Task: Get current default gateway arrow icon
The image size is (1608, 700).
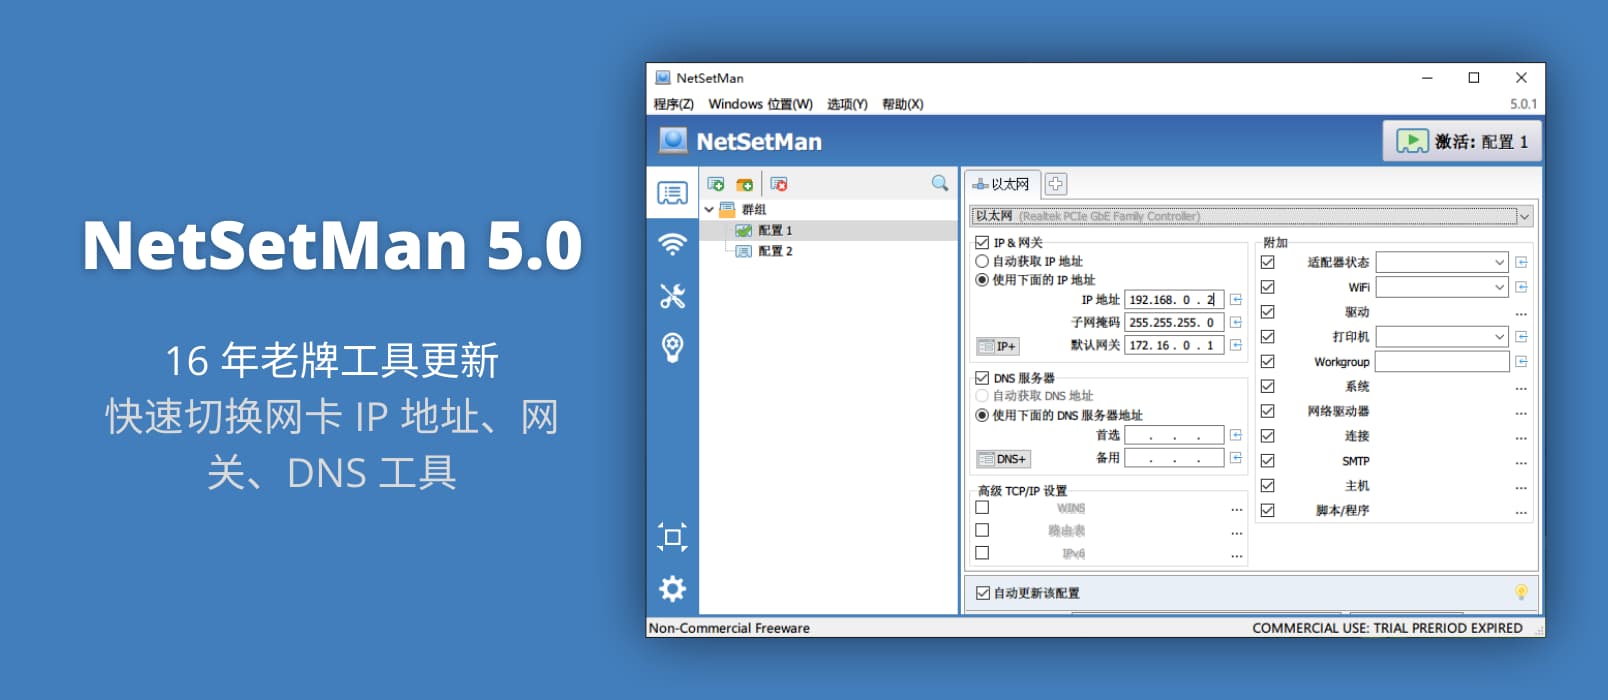Action: coord(1236,345)
